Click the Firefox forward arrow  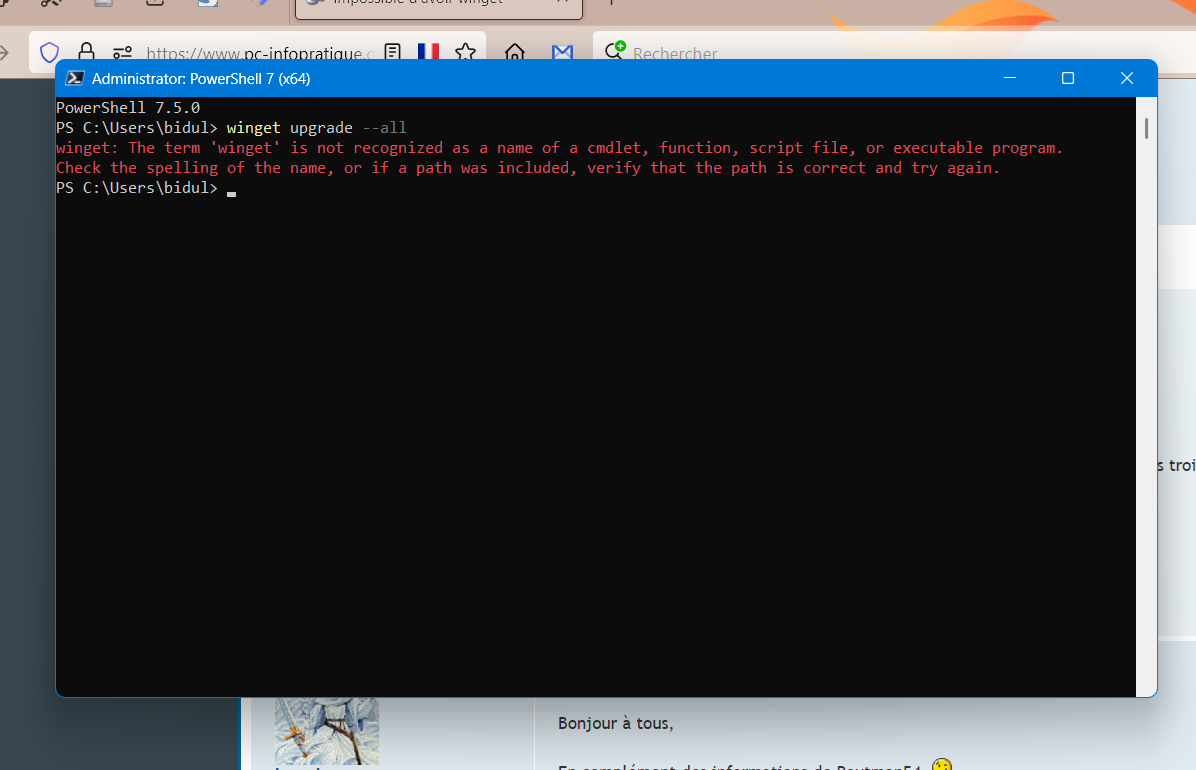(x=4, y=52)
